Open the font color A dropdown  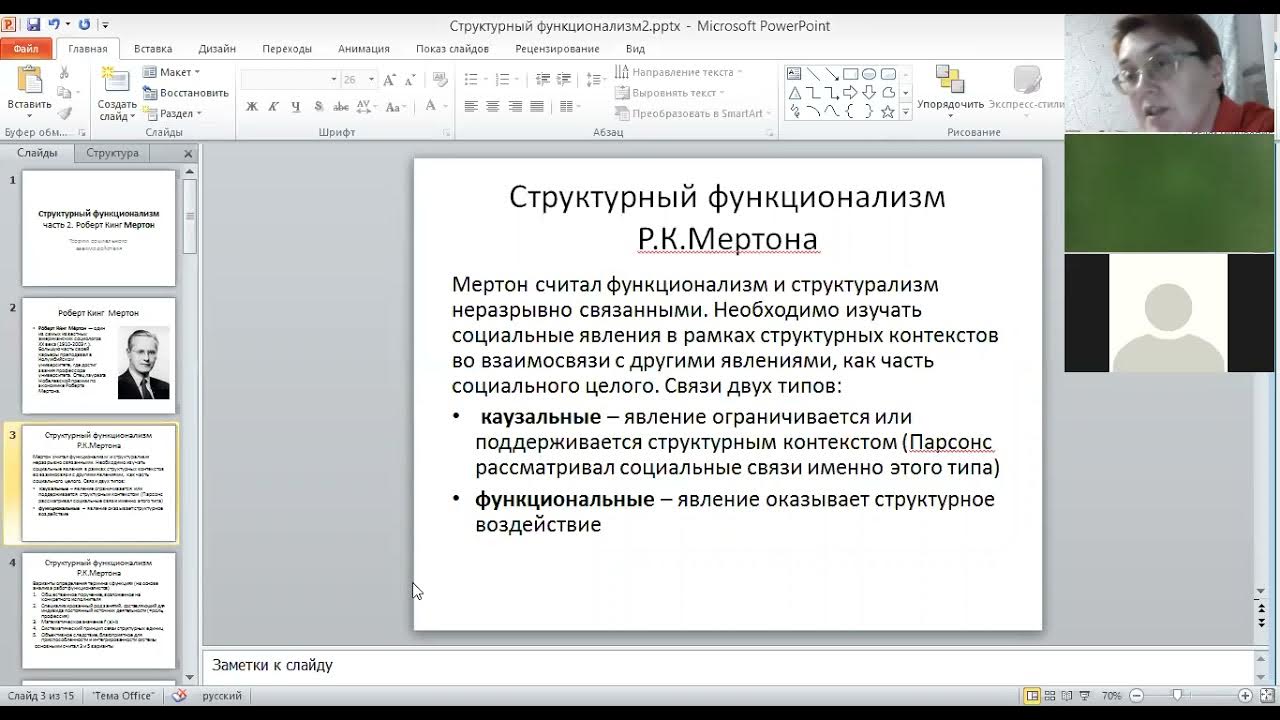coord(445,106)
